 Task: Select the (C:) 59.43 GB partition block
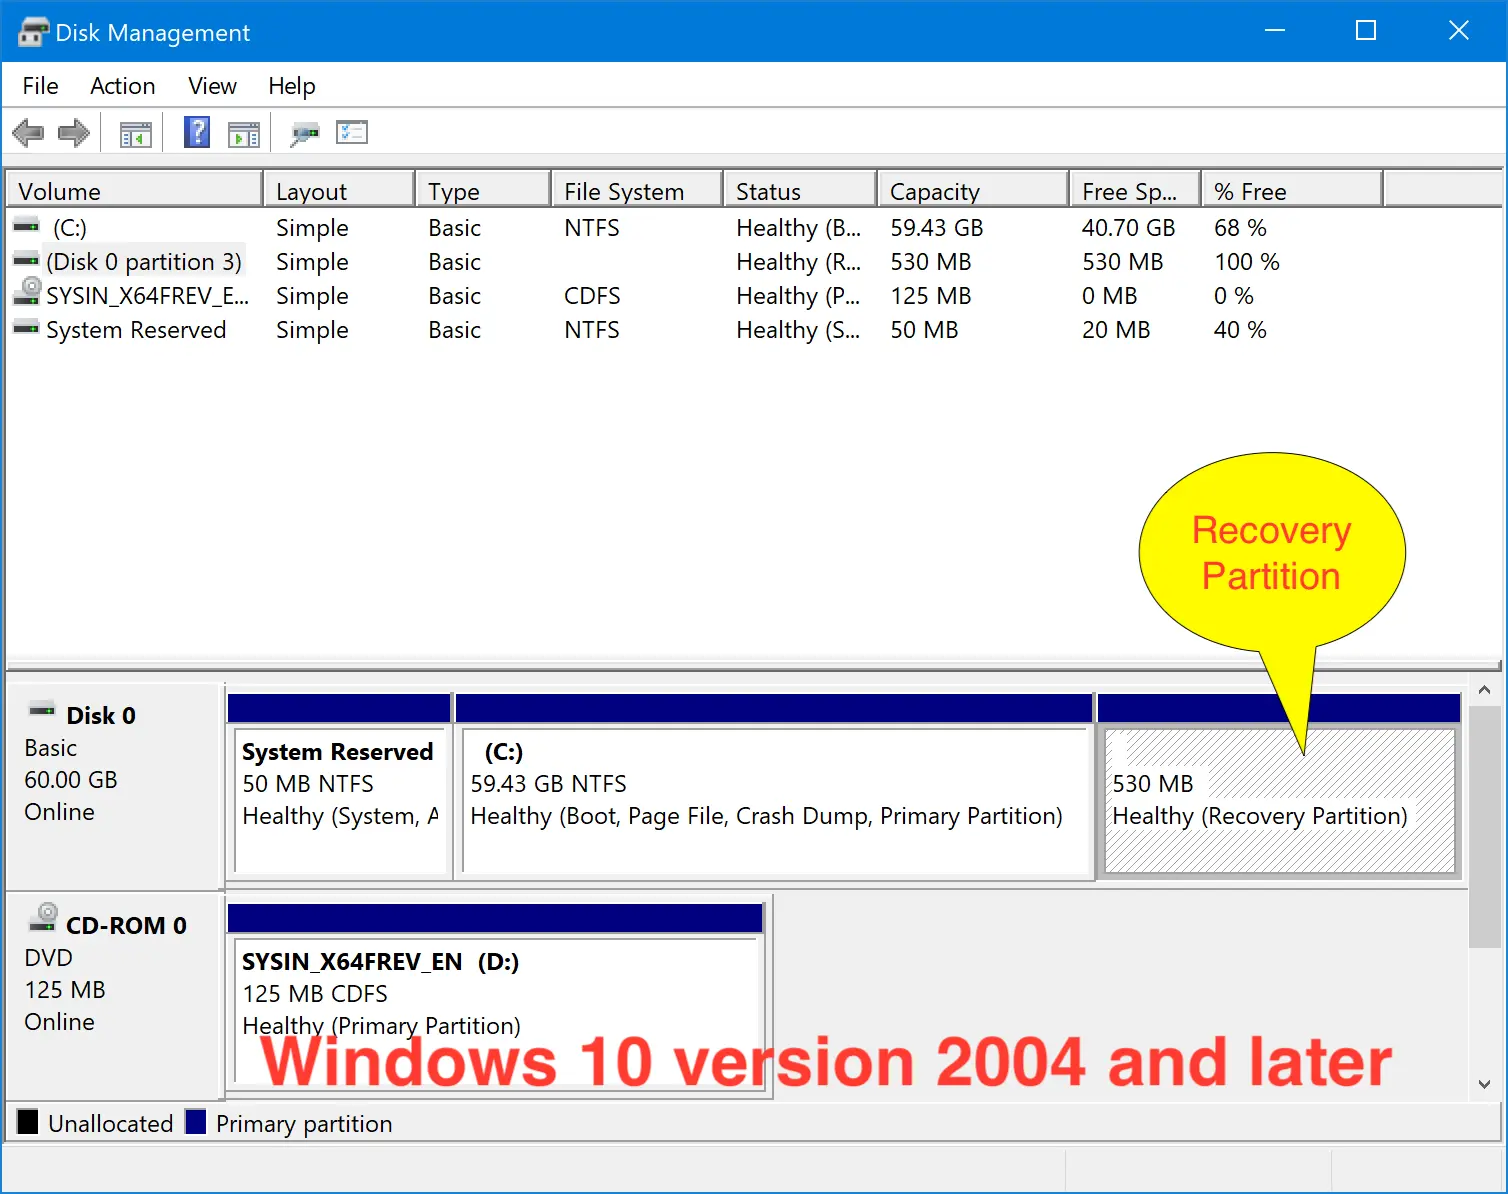click(x=774, y=787)
